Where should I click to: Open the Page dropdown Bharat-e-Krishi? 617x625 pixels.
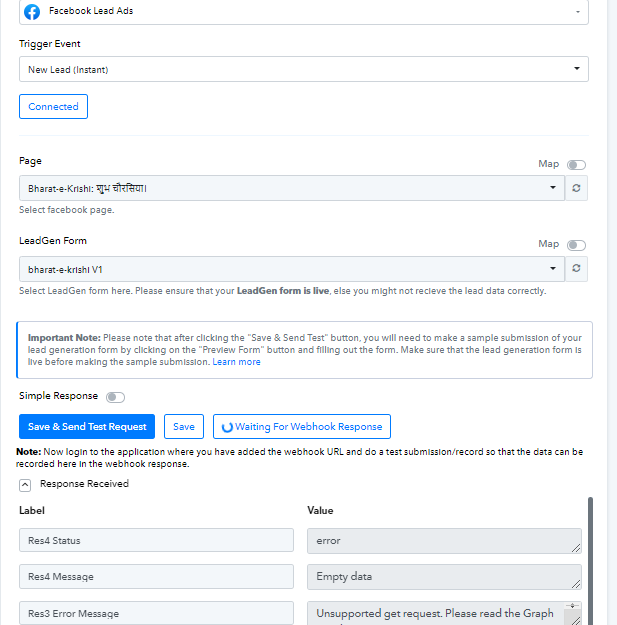coord(292,188)
